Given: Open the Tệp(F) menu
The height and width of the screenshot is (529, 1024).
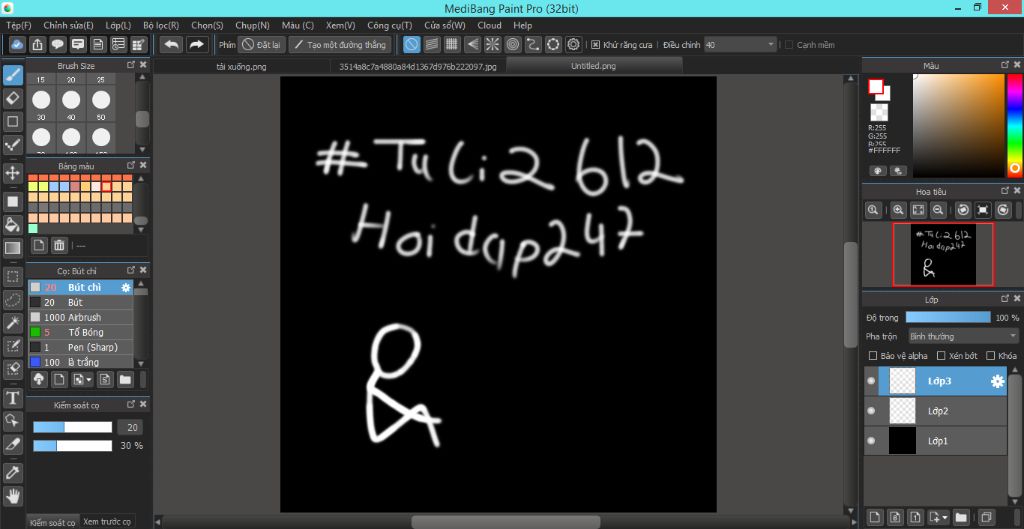Looking at the screenshot, I should pyautogui.click(x=18, y=25).
